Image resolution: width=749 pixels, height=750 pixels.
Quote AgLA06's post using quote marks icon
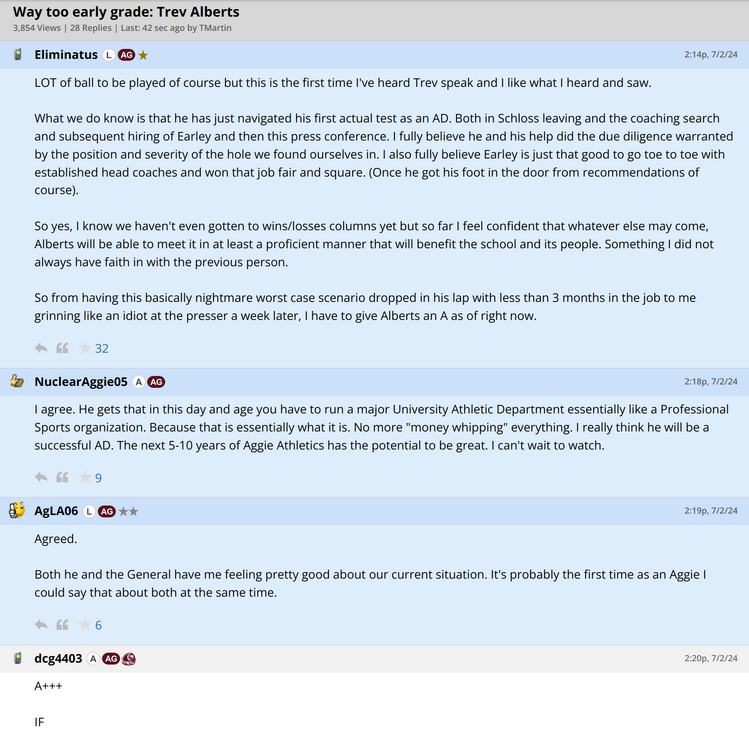62,624
